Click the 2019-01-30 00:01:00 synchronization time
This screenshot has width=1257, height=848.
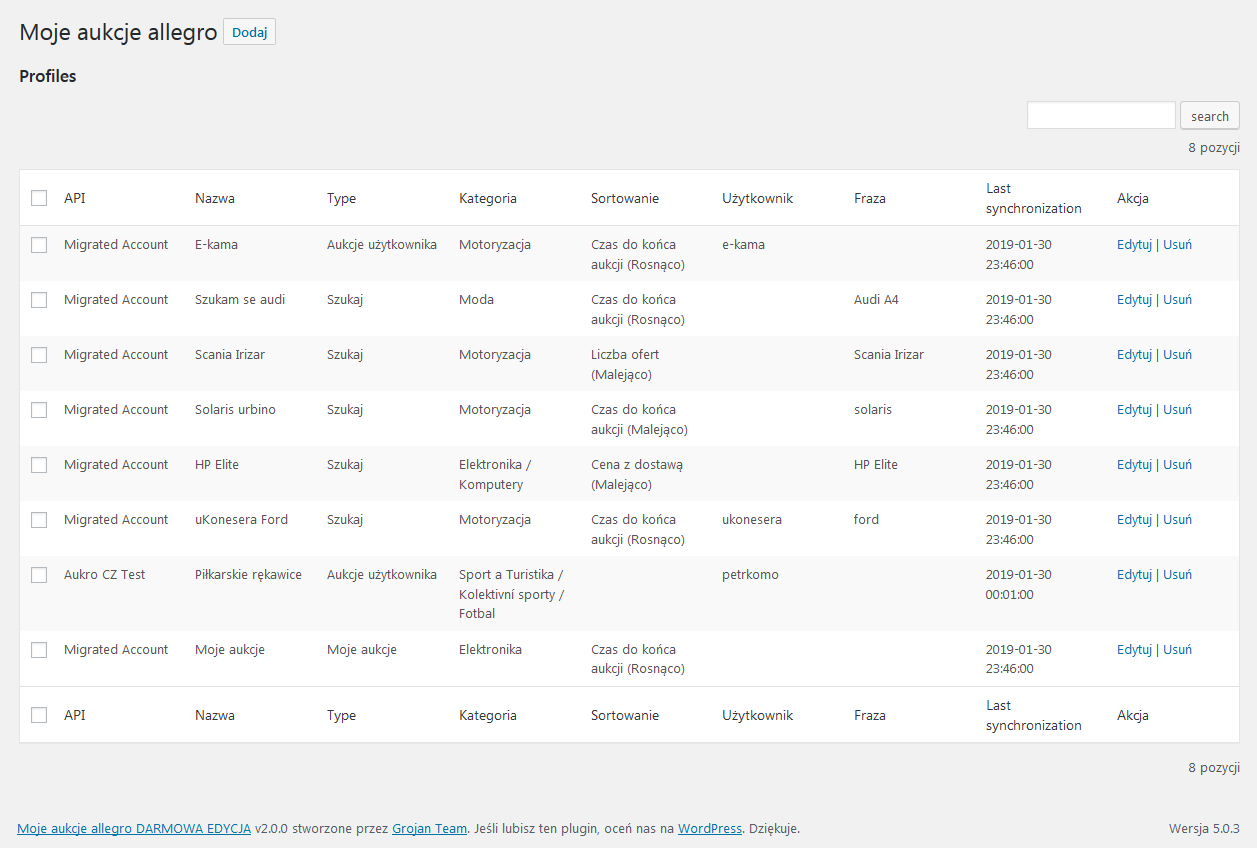coord(1019,585)
